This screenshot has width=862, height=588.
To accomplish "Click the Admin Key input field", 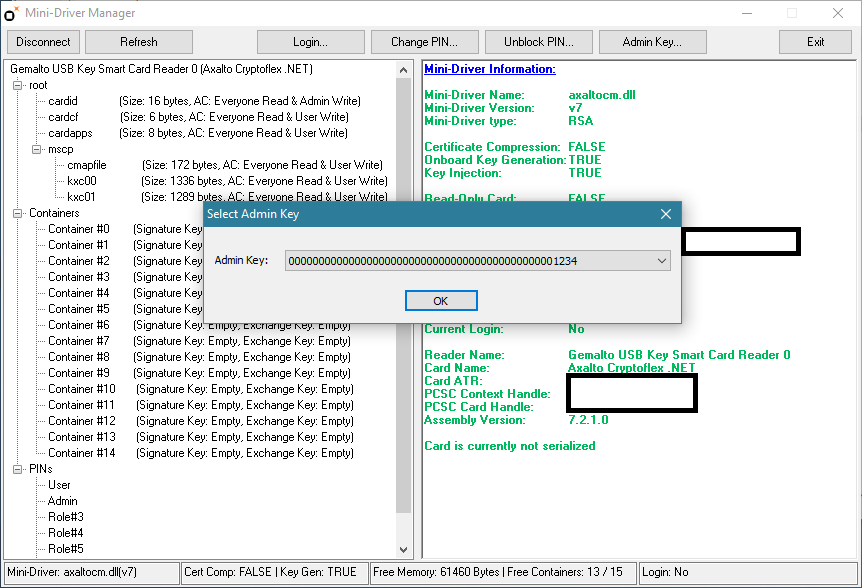I will coord(470,261).
